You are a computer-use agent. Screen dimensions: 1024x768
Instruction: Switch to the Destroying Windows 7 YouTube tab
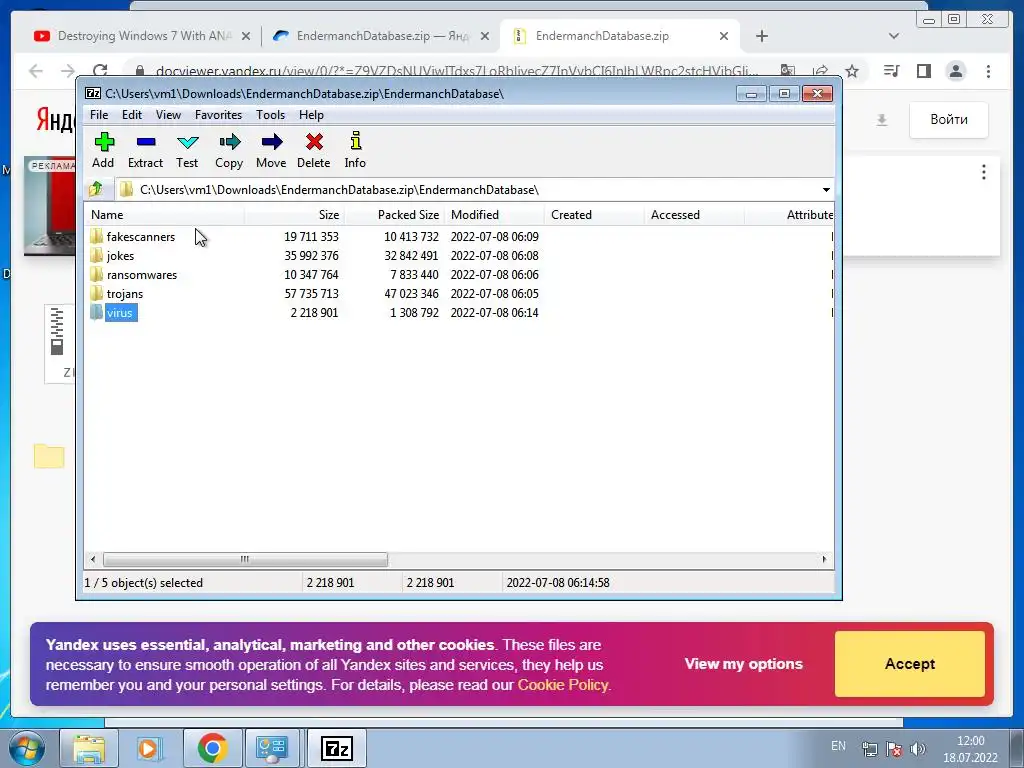click(x=142, y=36)
